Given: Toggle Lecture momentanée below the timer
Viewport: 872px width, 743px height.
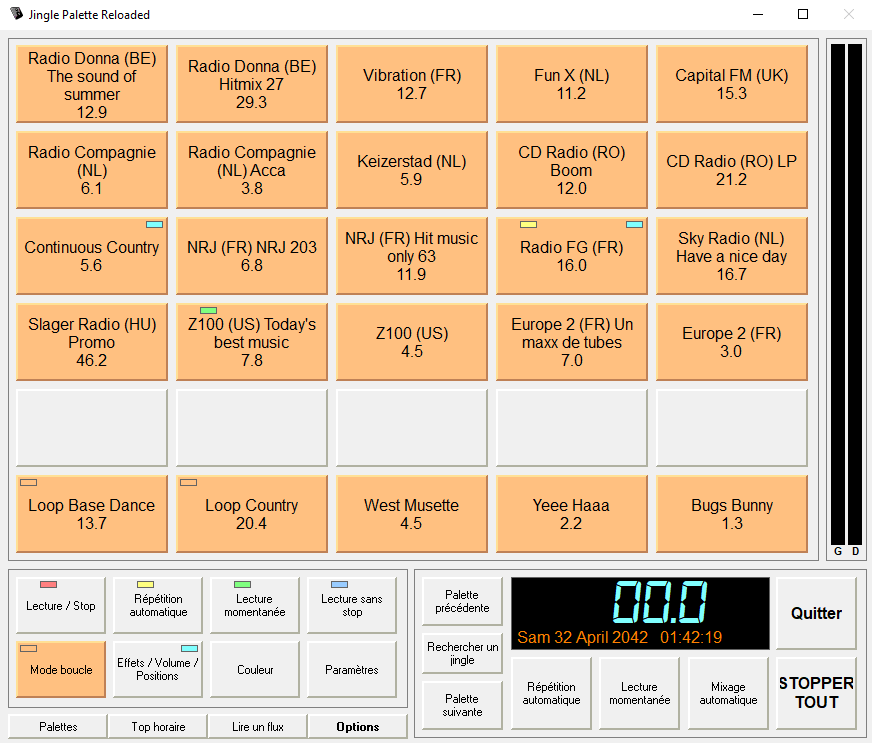Looking at the screenshot, I should [x=640, y=693].
